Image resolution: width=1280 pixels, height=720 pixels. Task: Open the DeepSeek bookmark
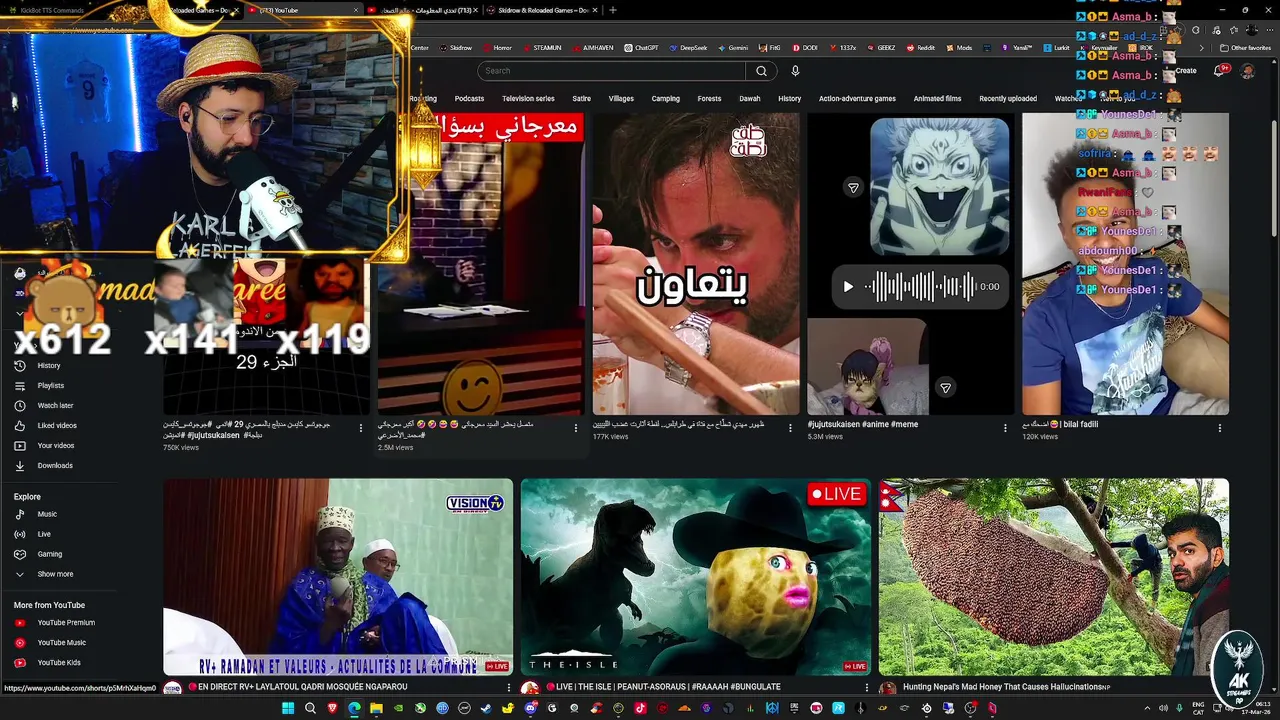point(687,47)
